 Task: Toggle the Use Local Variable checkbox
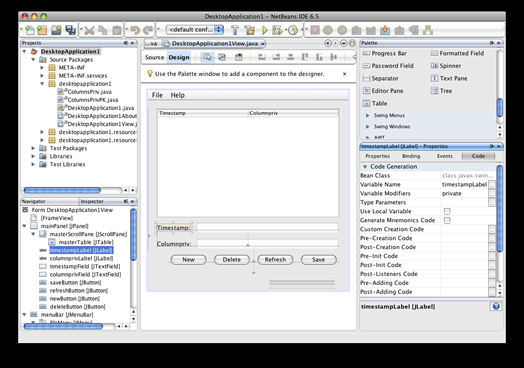(x=447, y=211)
